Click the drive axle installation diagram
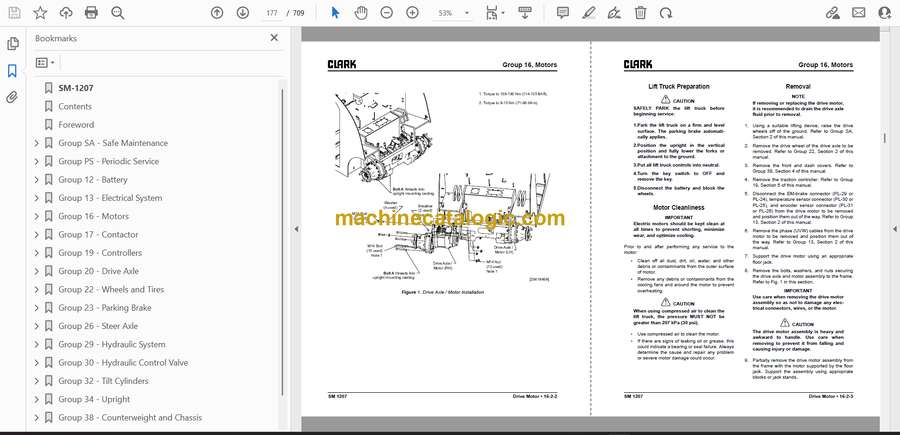Viewport: 900px width, 435px height. (442, 189)
